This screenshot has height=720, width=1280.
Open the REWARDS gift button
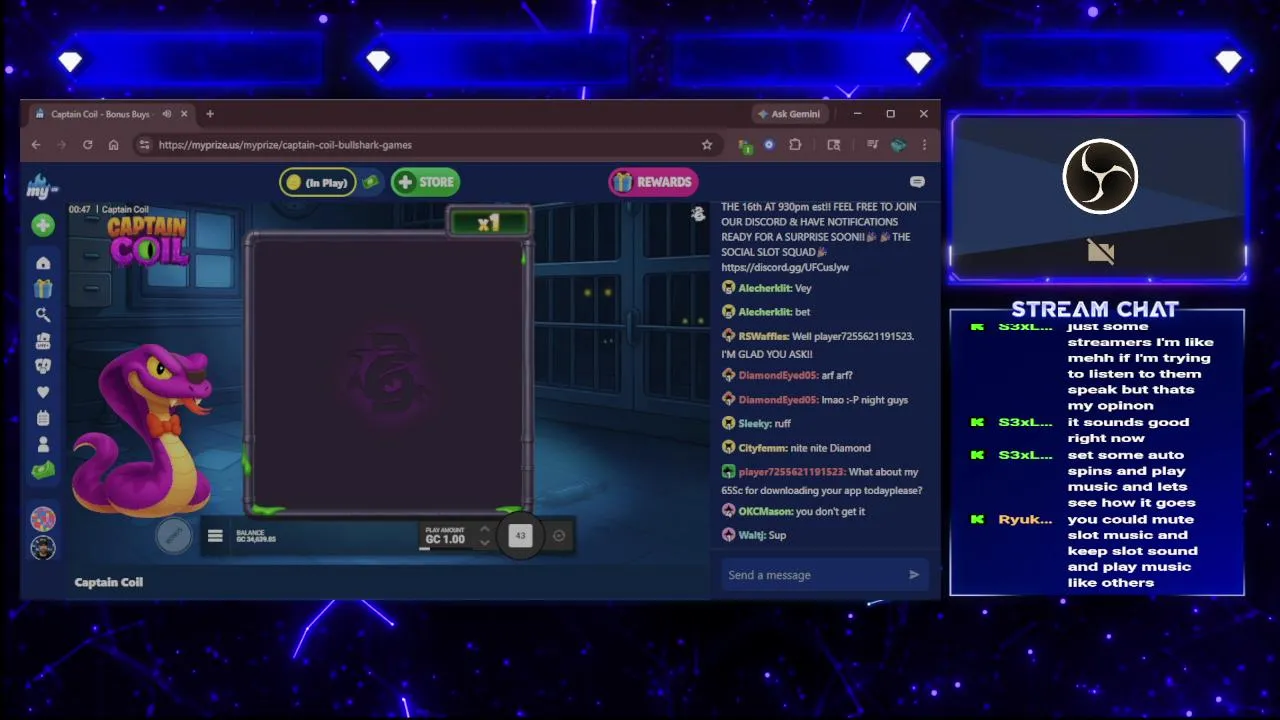(x=653, y=182)
